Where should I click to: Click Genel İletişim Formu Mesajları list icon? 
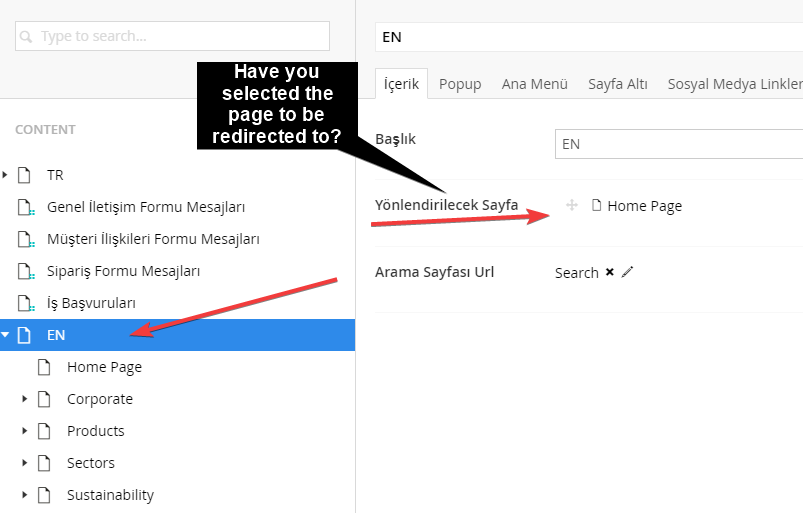click(x=26, y=207)
